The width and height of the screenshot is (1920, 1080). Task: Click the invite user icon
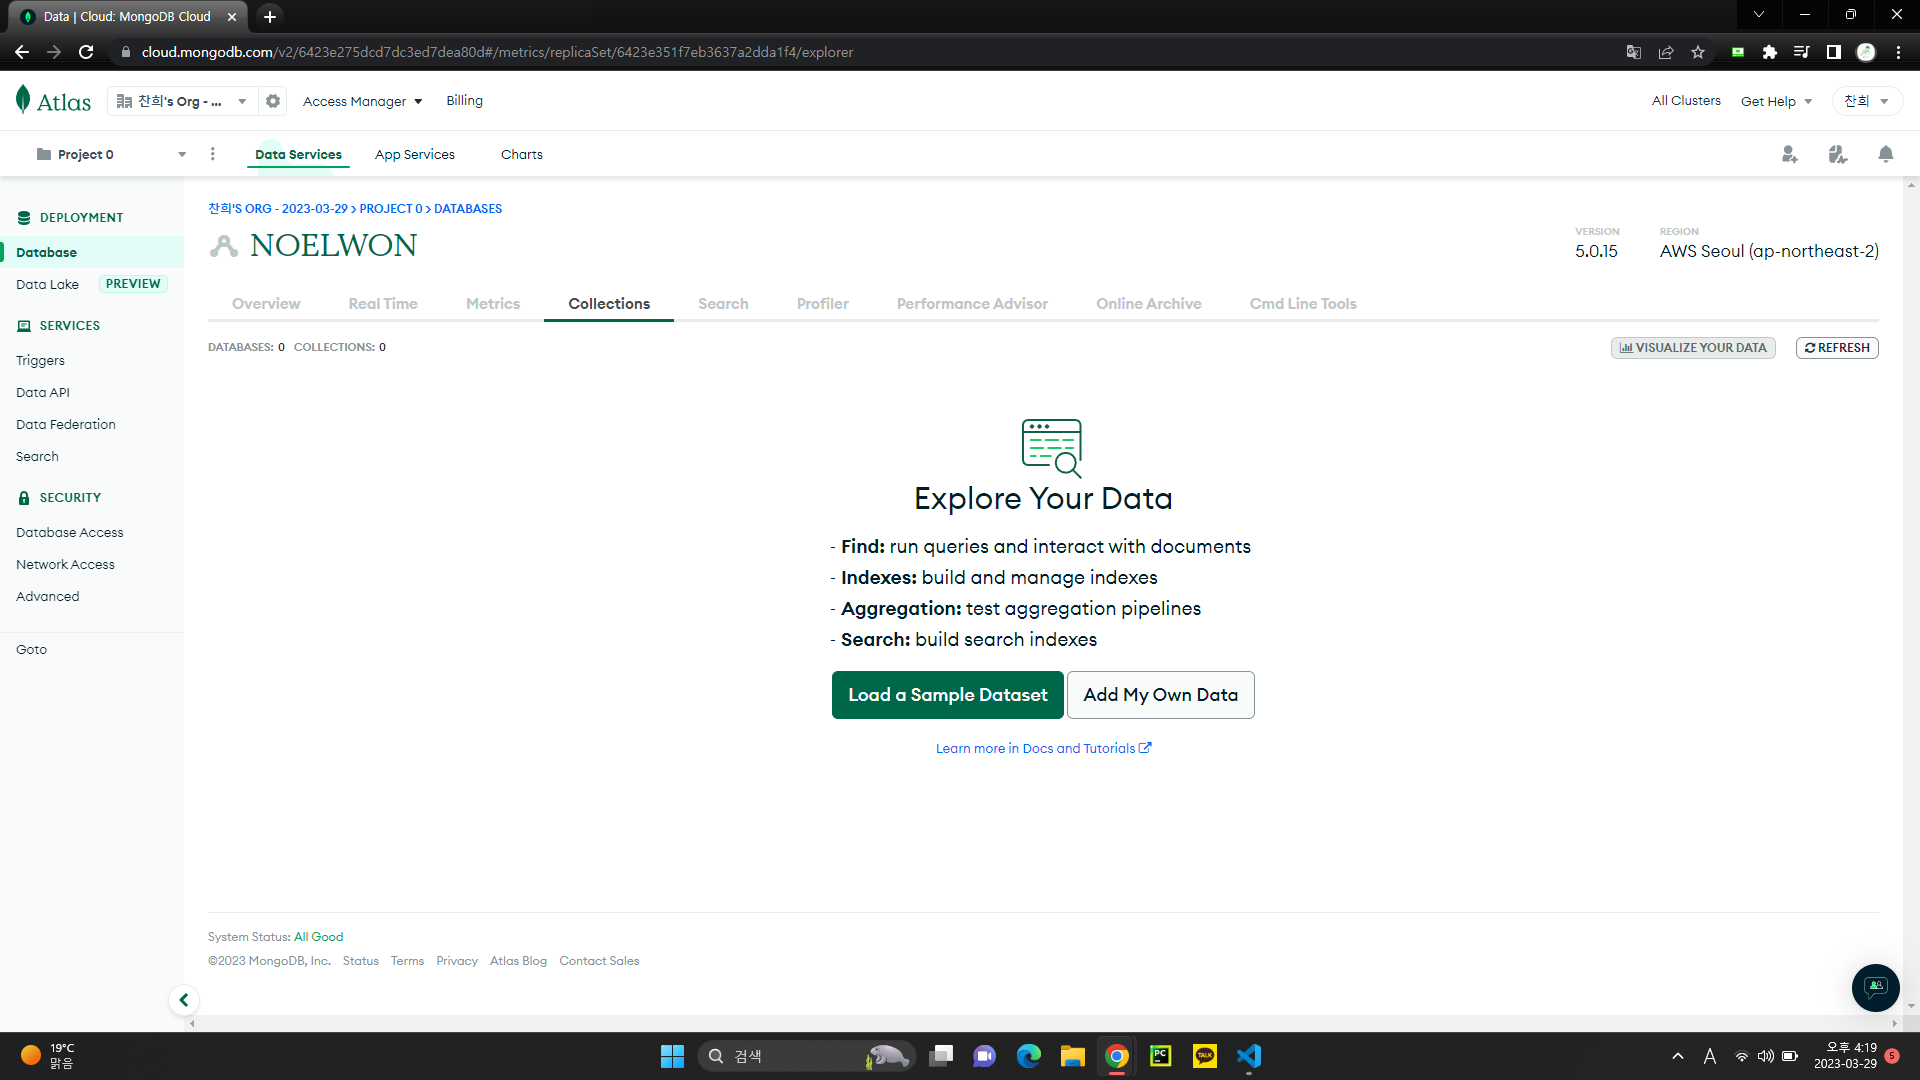point(1790,154)
